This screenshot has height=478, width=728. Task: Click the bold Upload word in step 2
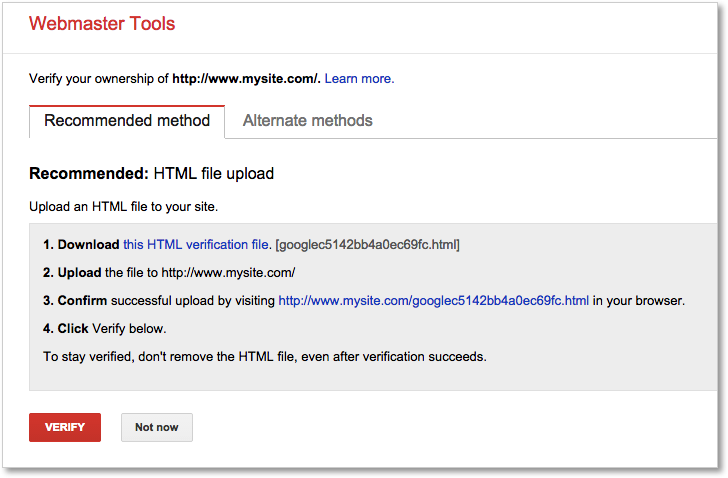[x=80, y=272]
